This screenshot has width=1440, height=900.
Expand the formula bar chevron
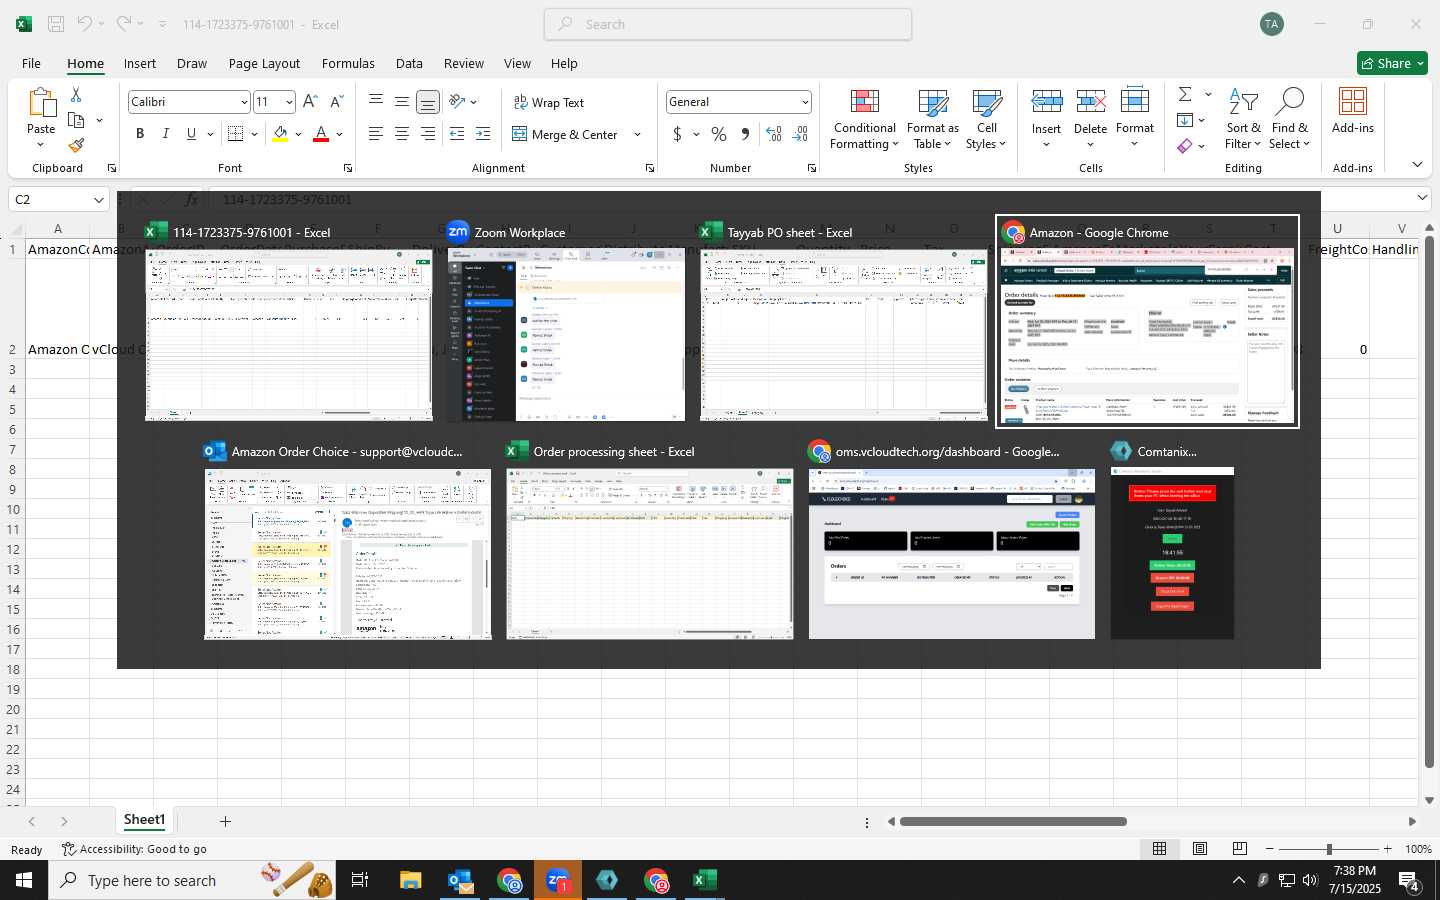[1422, 199]
